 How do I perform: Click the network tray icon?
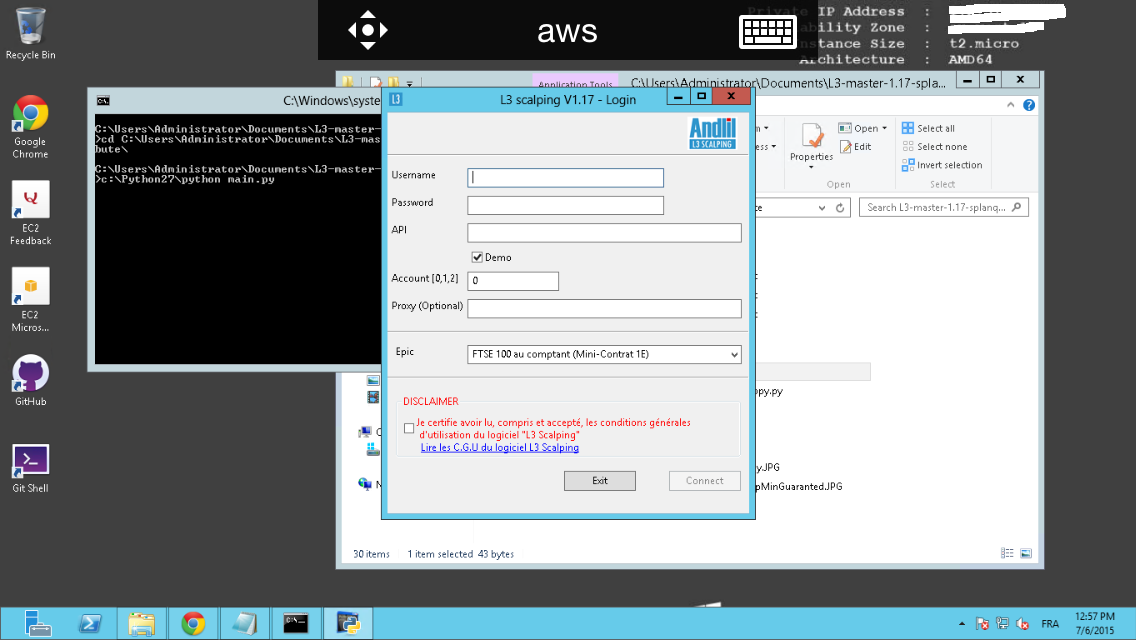coord(1003,623)
